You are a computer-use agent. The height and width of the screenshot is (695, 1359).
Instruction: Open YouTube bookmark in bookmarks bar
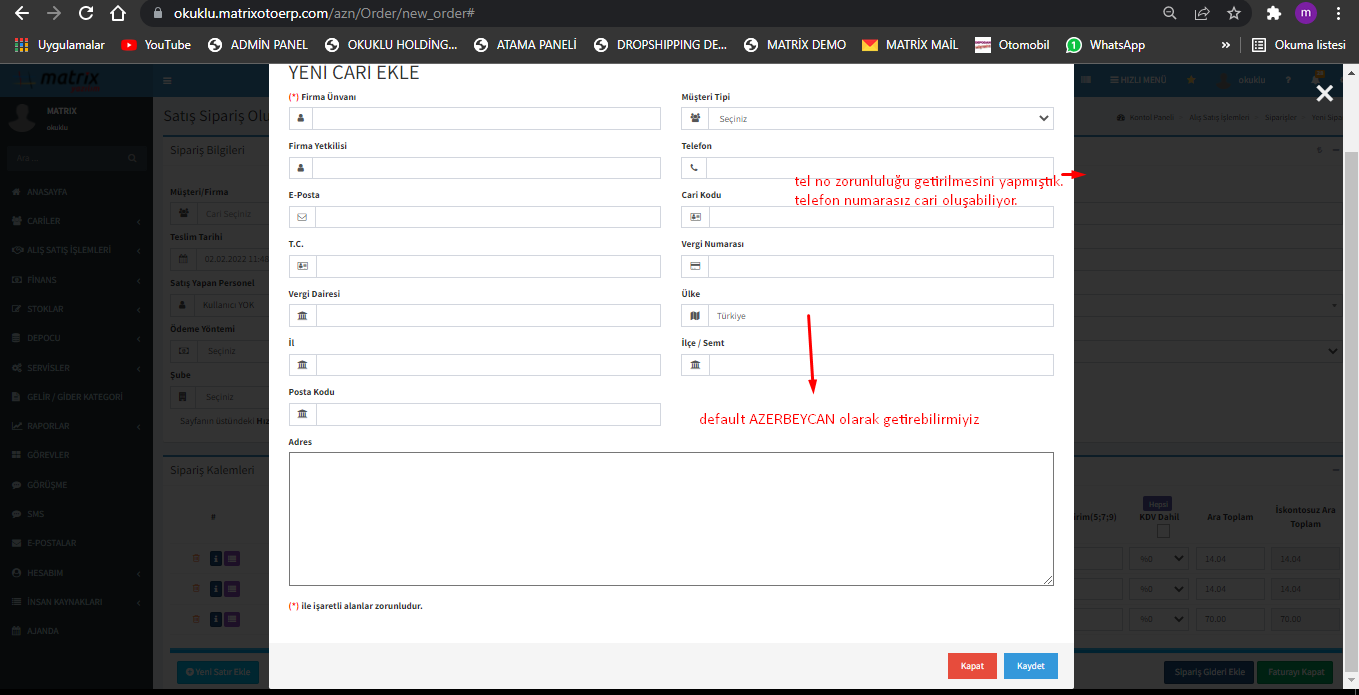tap(156, 45)
